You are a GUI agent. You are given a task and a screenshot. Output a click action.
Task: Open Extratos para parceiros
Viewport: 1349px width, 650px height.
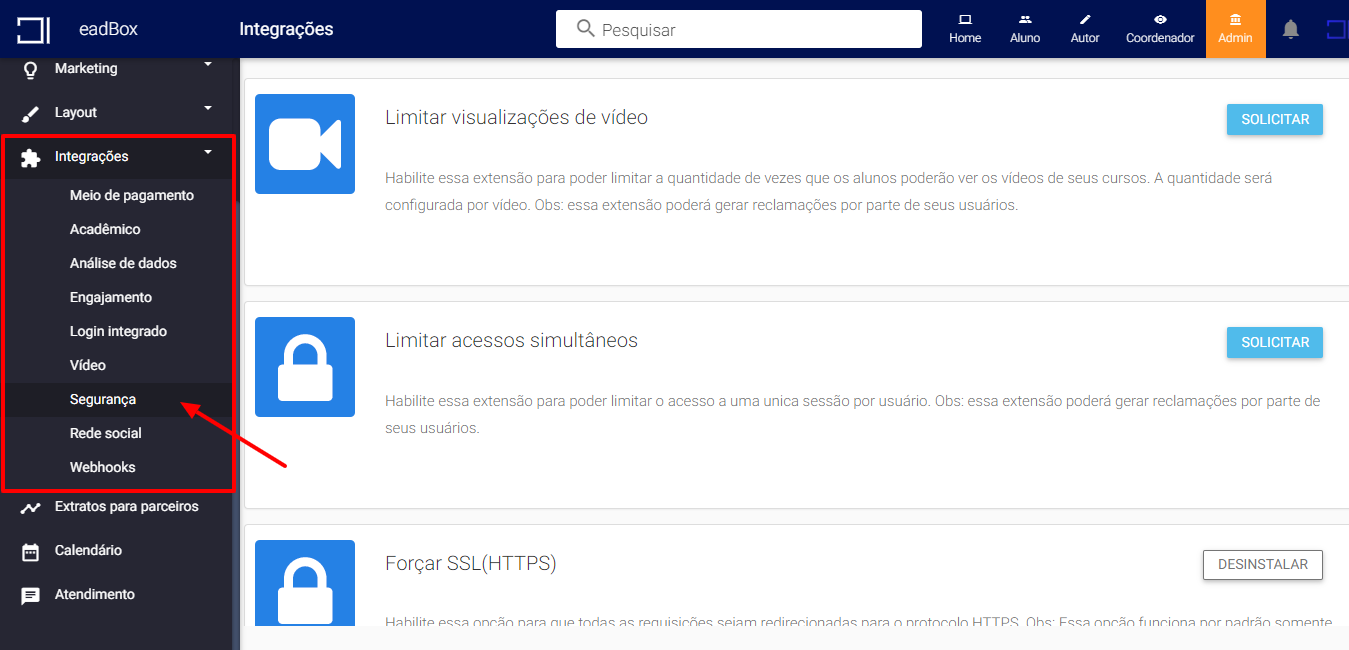[127, 506]
